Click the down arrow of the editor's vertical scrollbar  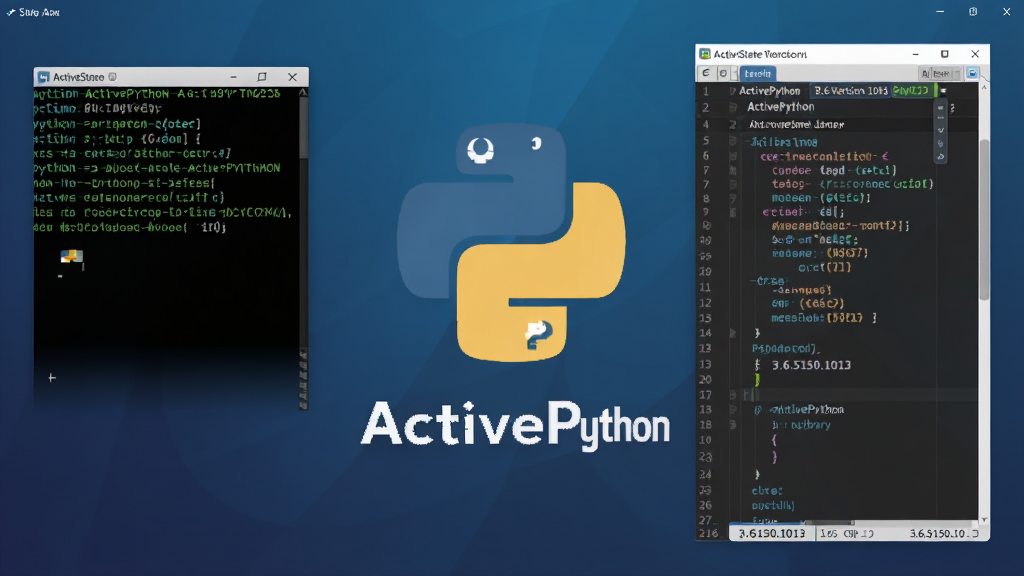[x=984, y=520]
